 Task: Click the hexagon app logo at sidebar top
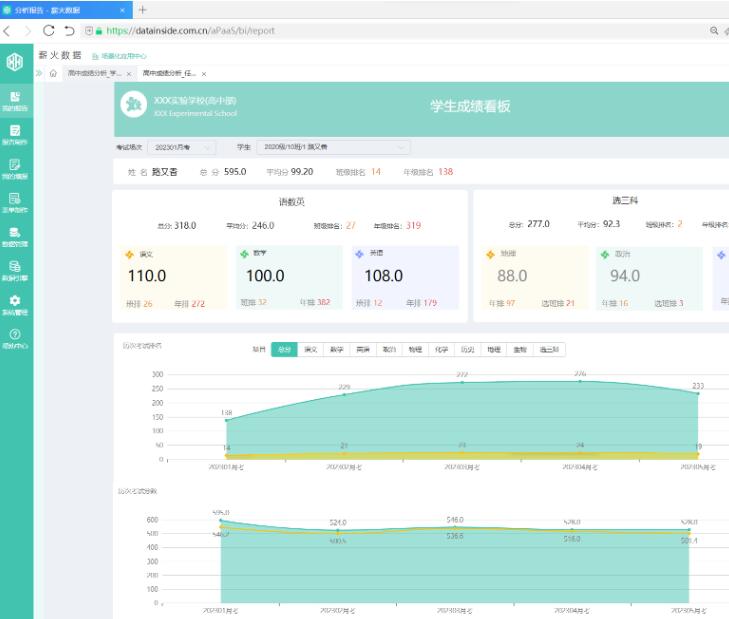pos(15,61)
